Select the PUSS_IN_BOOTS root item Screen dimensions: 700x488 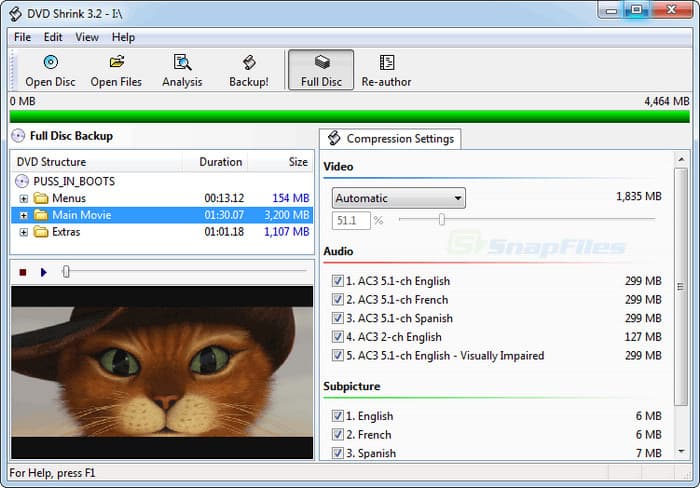[x=74, y=181]
